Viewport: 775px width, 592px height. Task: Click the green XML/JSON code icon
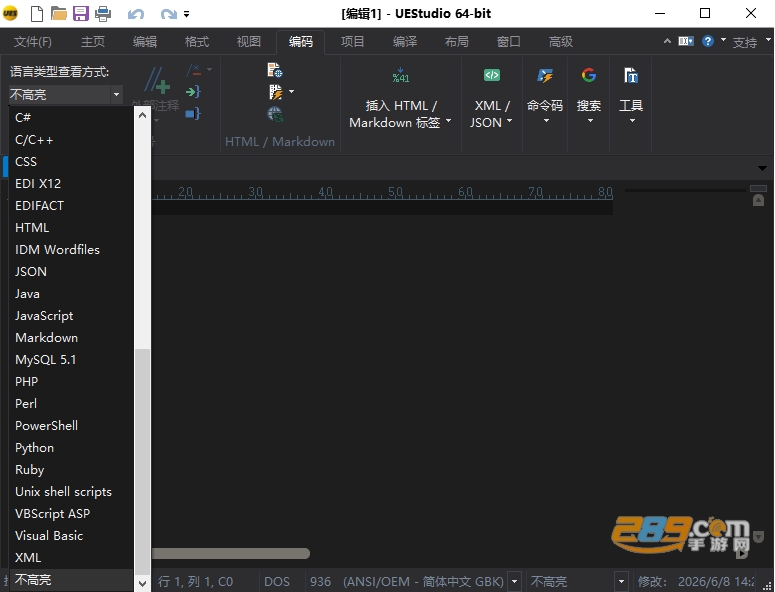click(492, 75)
